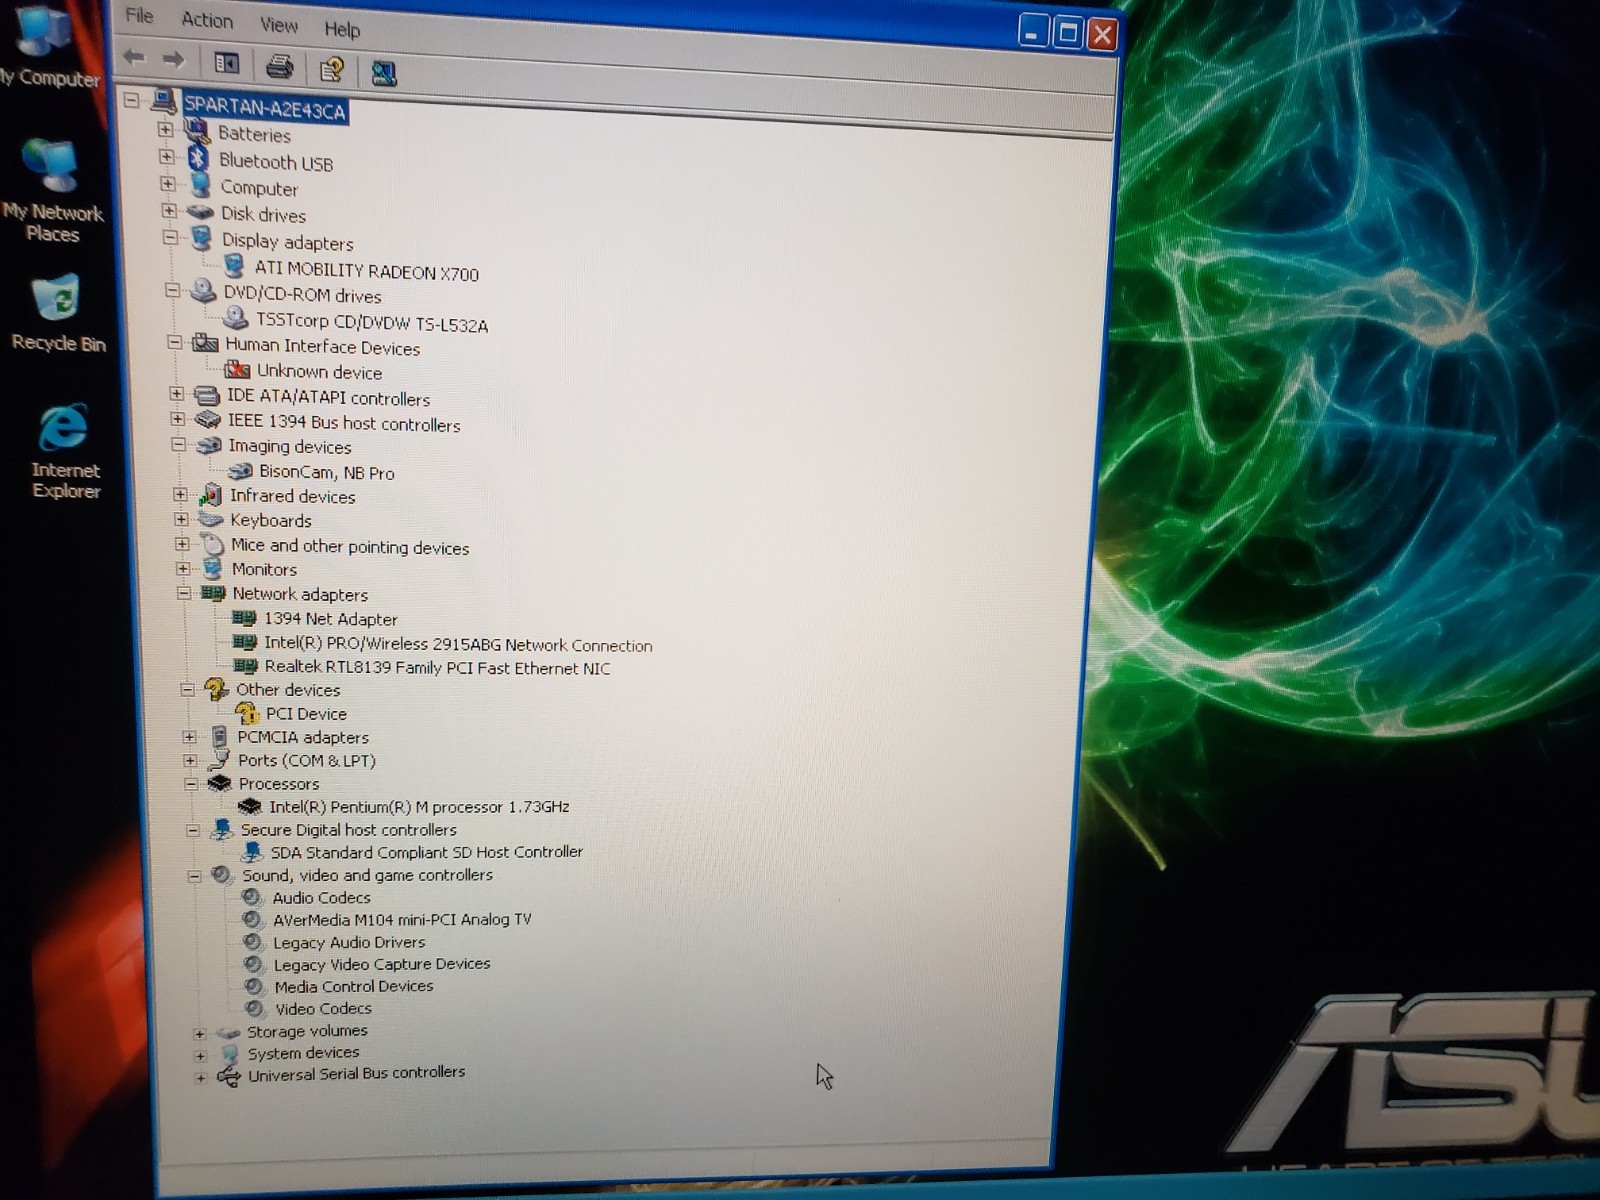Select the Bluetooth USB icon
Viewport: 1600px width, 1200px height.
pyautogui.click(x=198, y=159)
